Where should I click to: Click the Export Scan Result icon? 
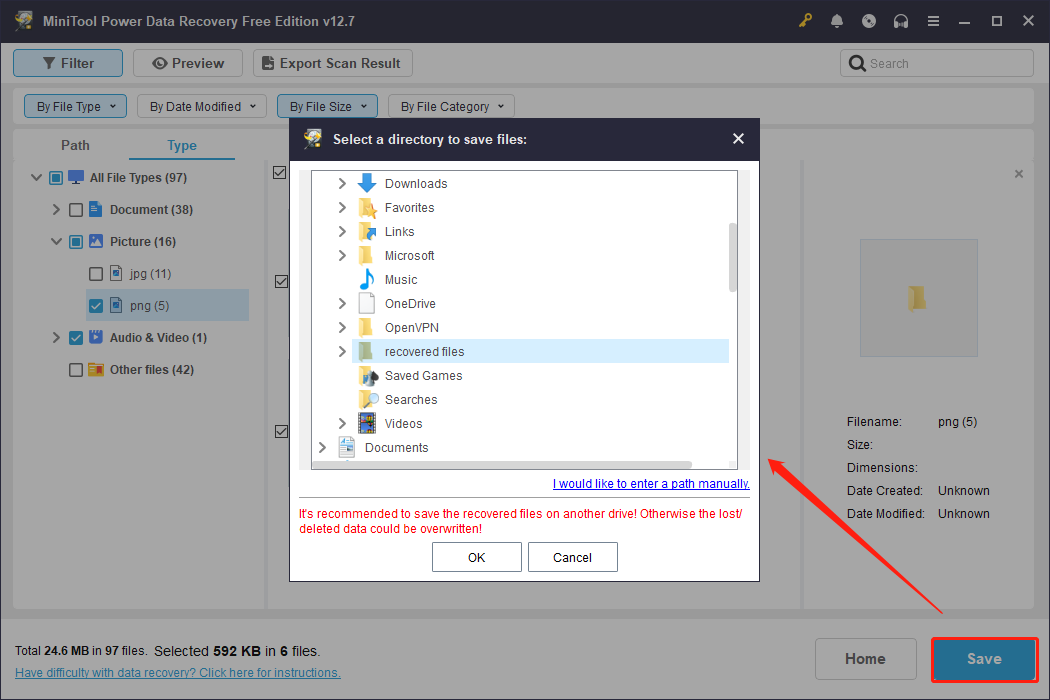(267, 62)
